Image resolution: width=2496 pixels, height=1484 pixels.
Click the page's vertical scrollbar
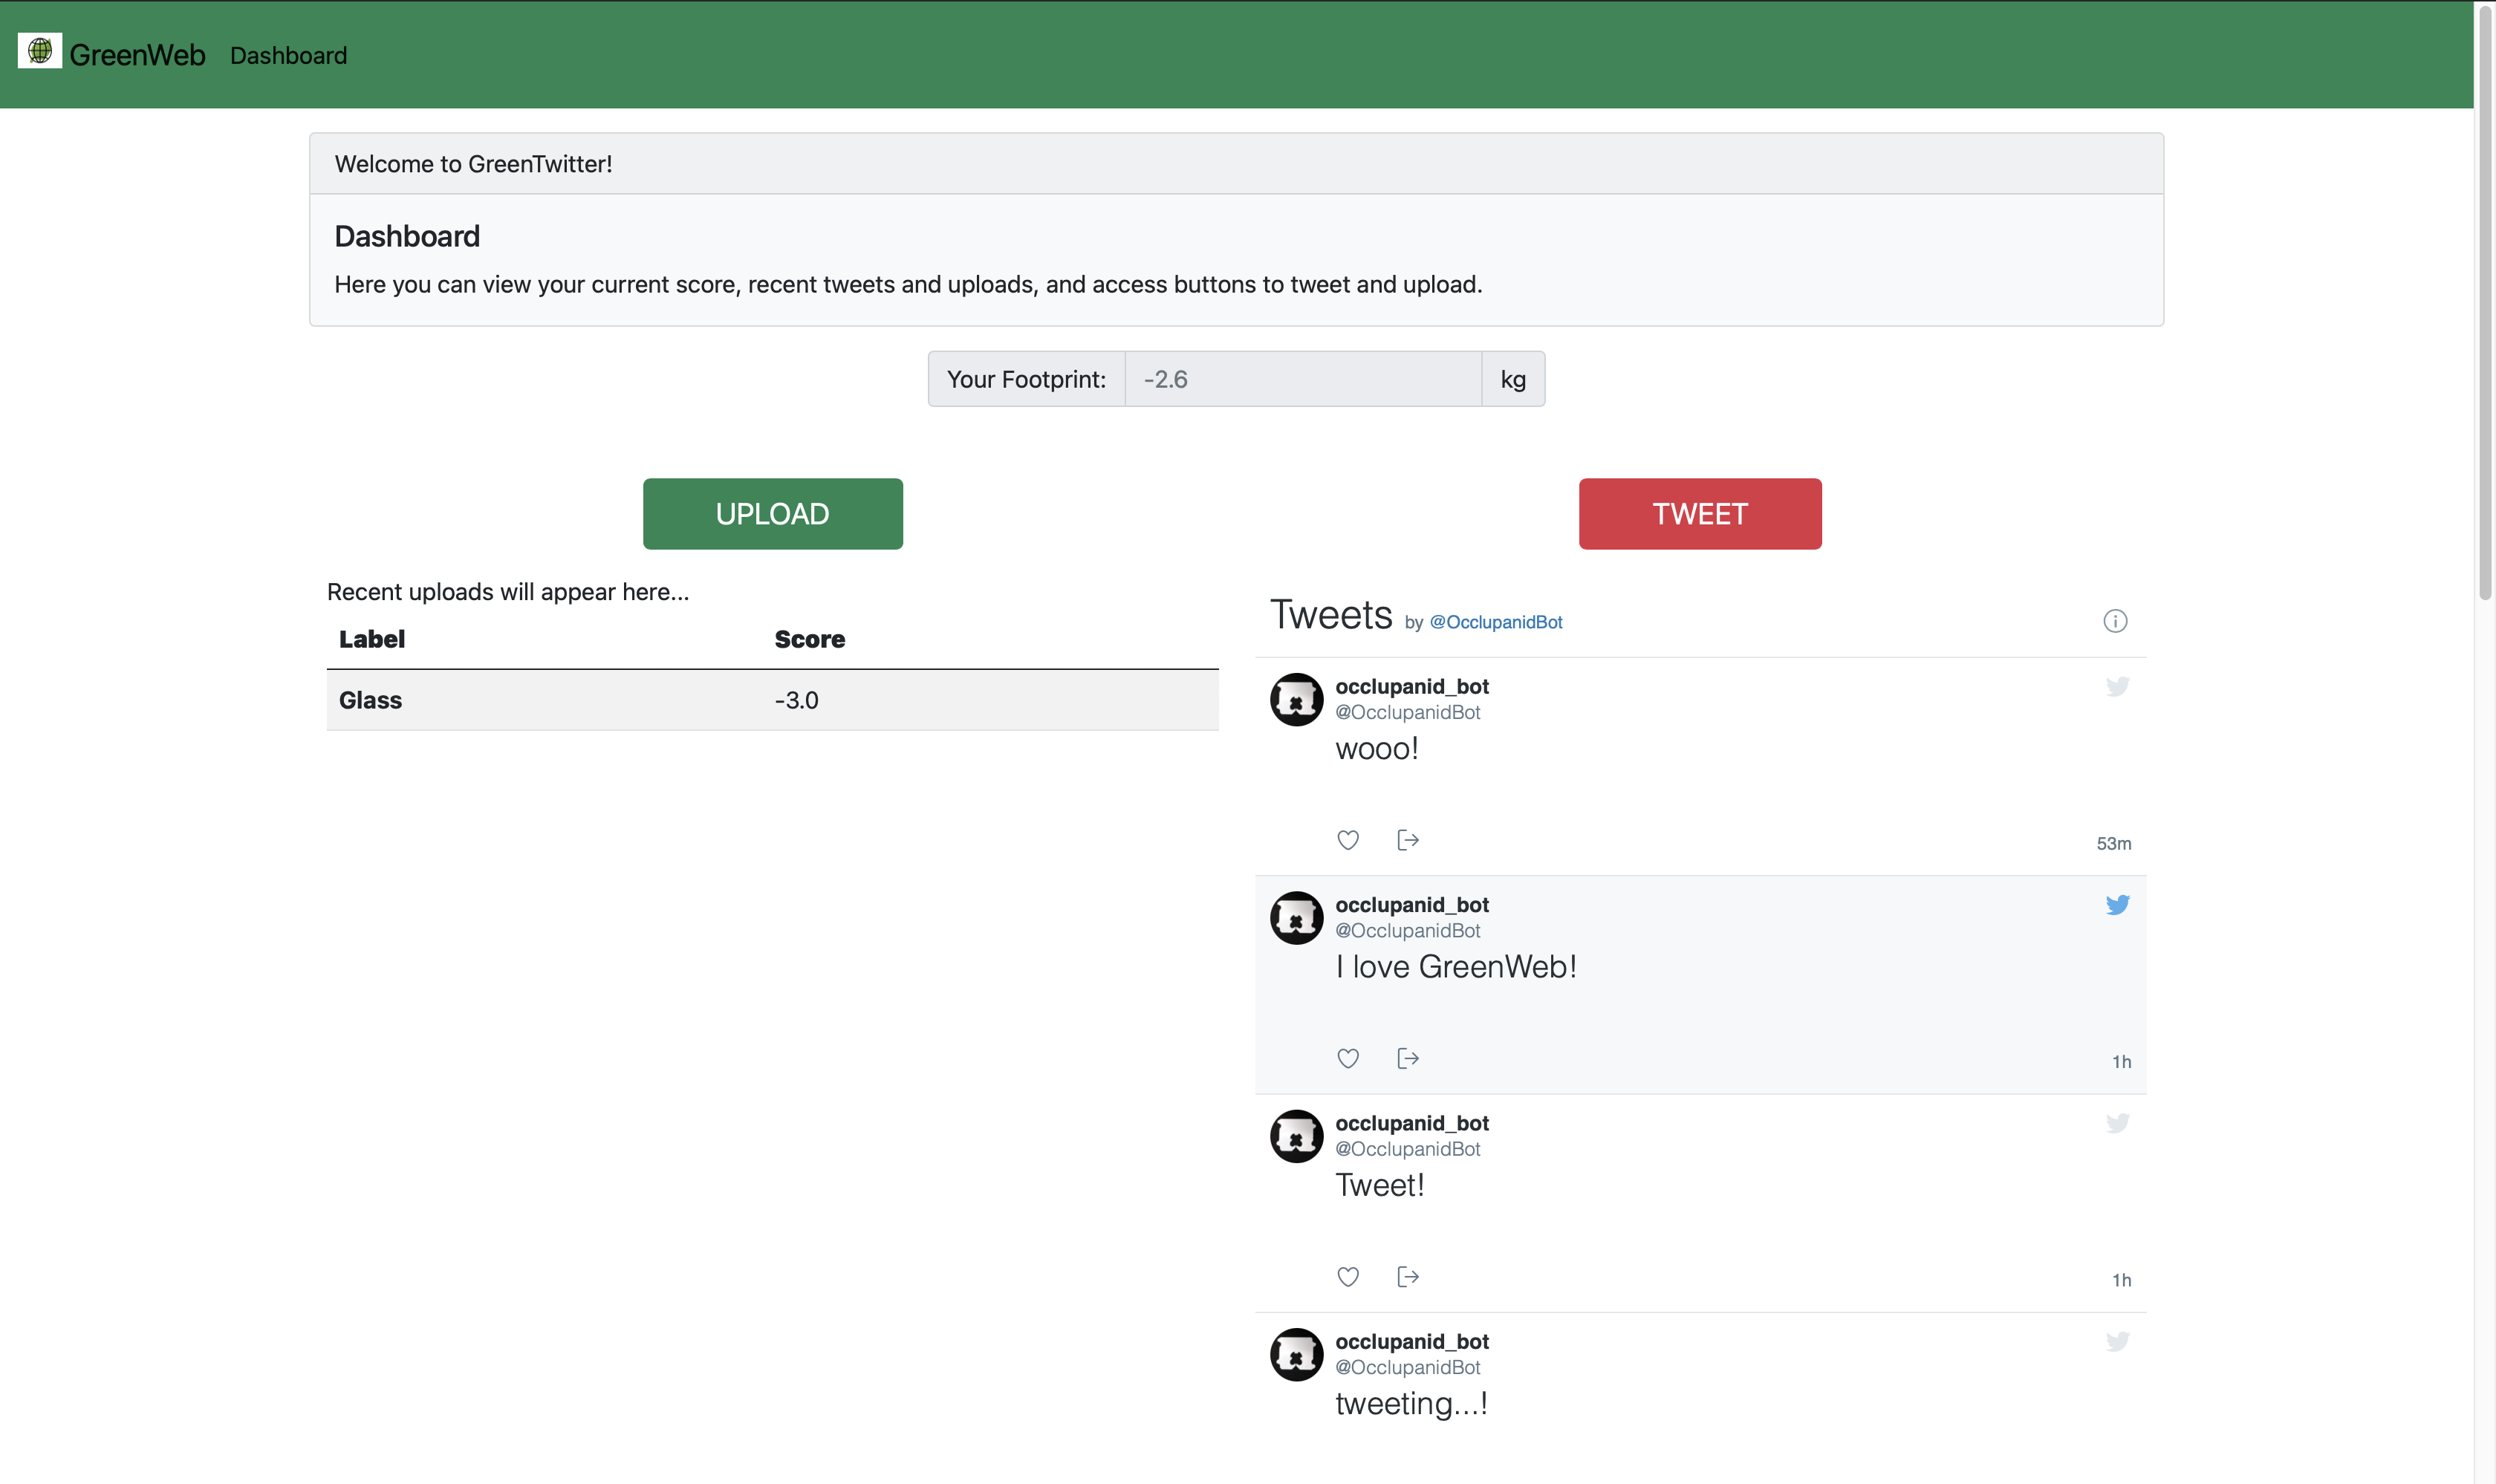coord(2484,300)
